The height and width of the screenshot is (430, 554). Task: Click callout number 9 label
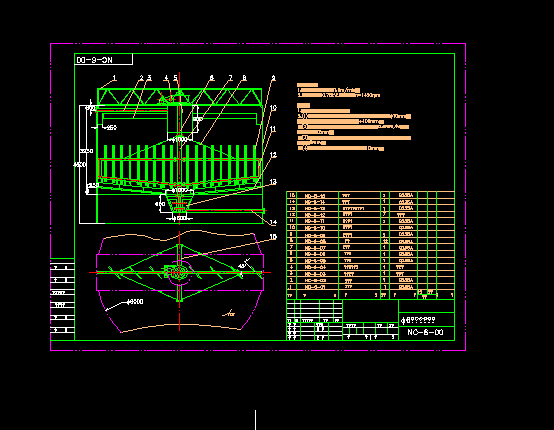tap(273, 78)
